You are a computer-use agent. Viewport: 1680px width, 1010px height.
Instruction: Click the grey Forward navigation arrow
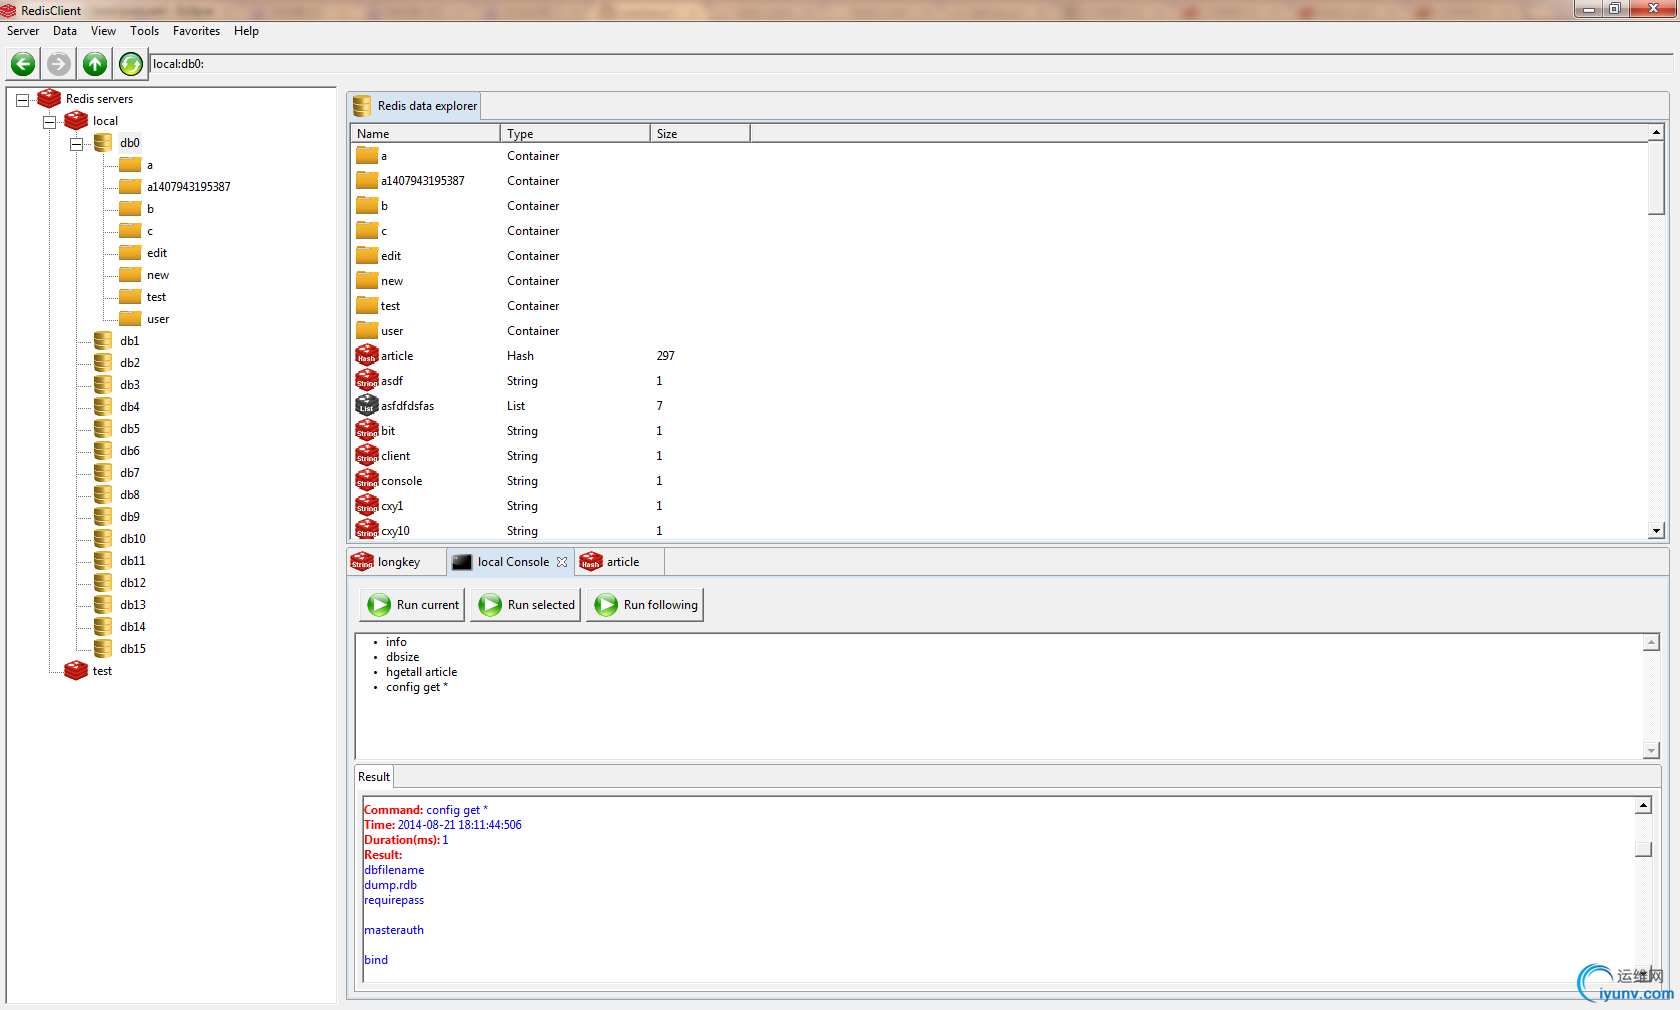[x=59, y=64]
